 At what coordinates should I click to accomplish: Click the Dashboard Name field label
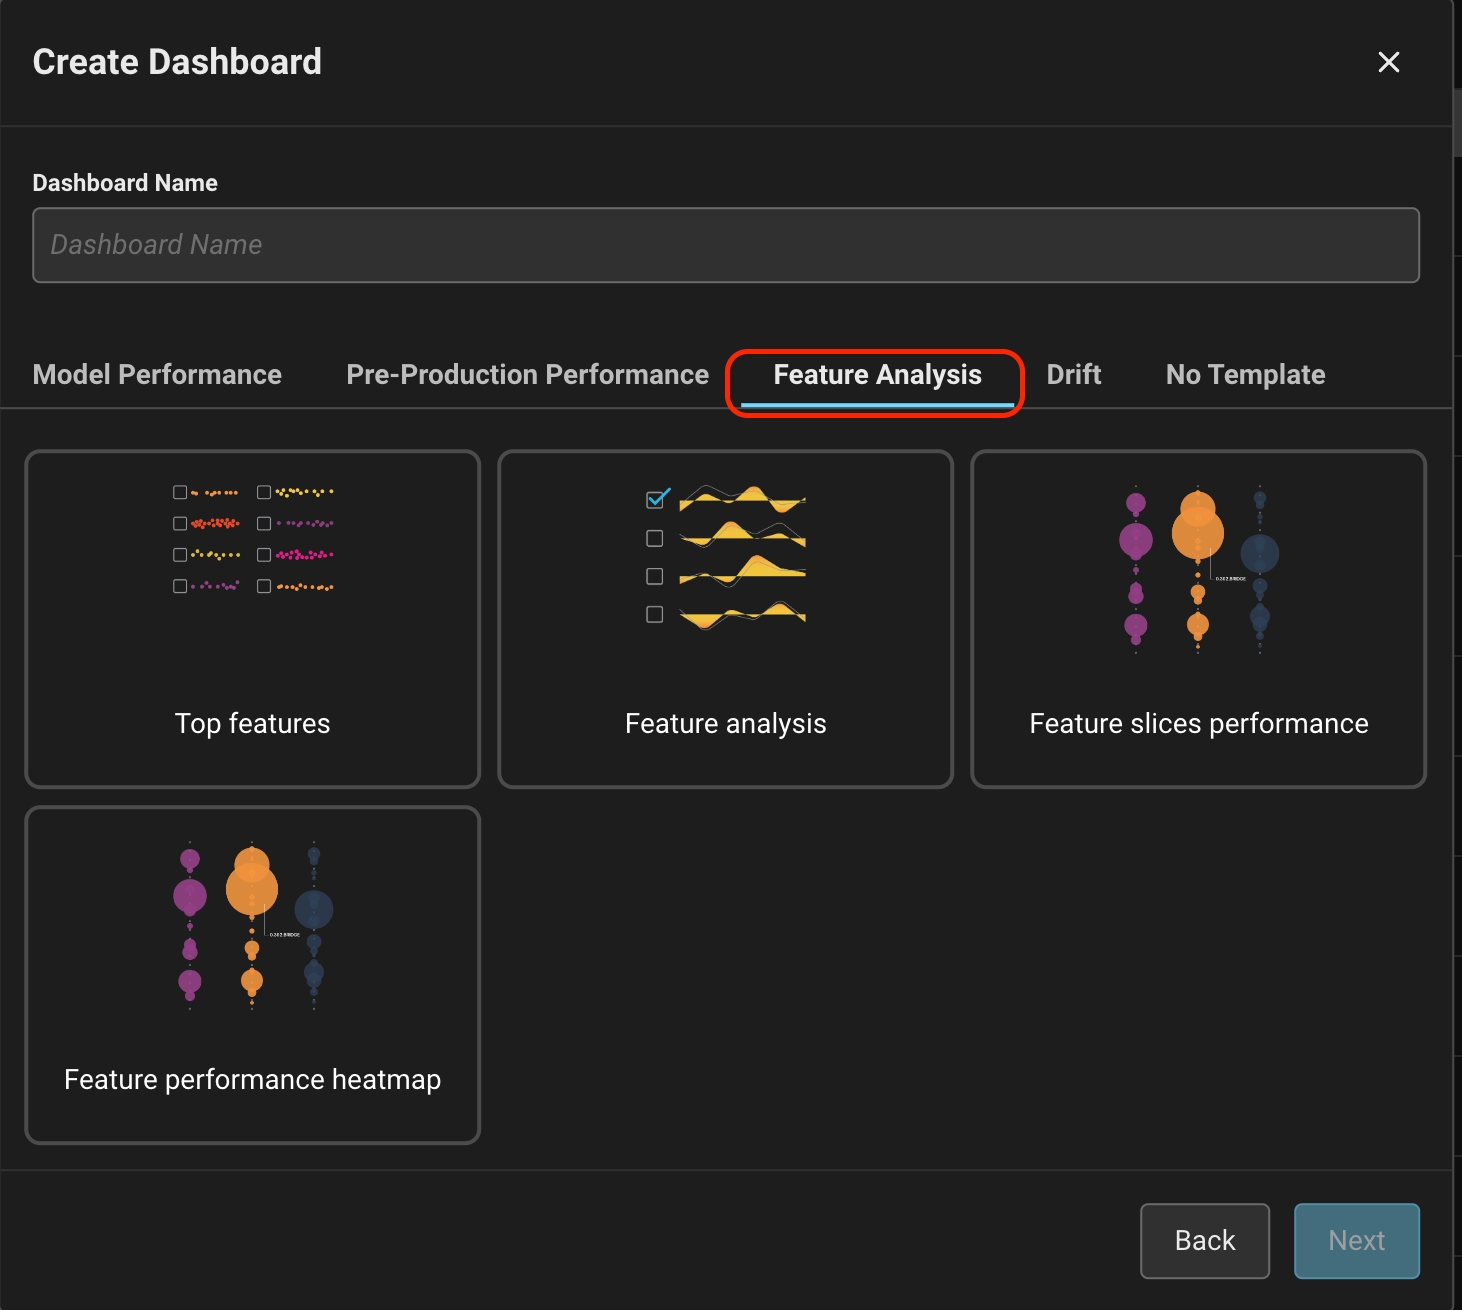125,183
